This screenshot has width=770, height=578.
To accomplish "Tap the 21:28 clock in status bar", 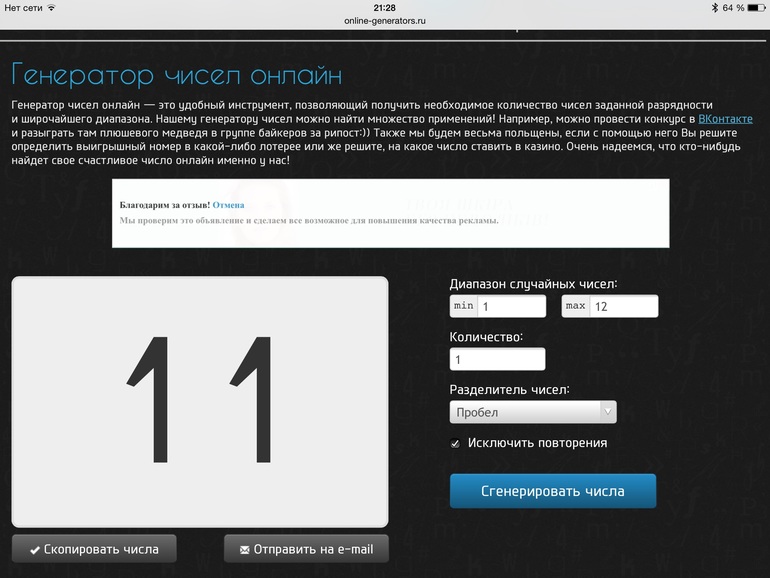I will tap(384, 7).
